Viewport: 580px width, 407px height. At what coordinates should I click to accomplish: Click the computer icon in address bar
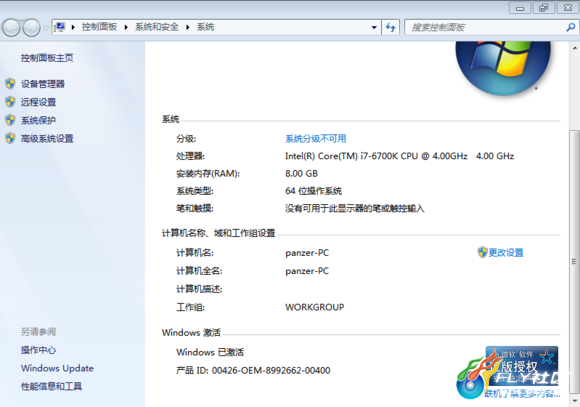pos(60,27)
